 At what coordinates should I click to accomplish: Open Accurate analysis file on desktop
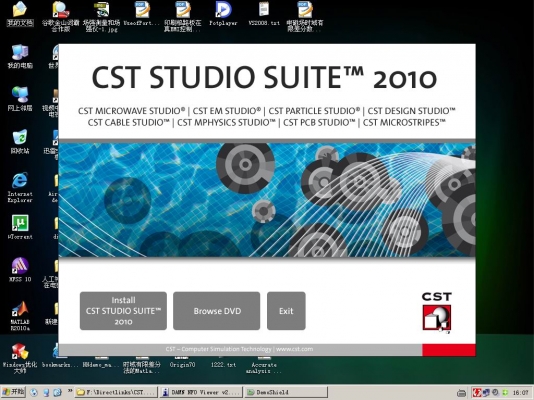tap(264, 365)
